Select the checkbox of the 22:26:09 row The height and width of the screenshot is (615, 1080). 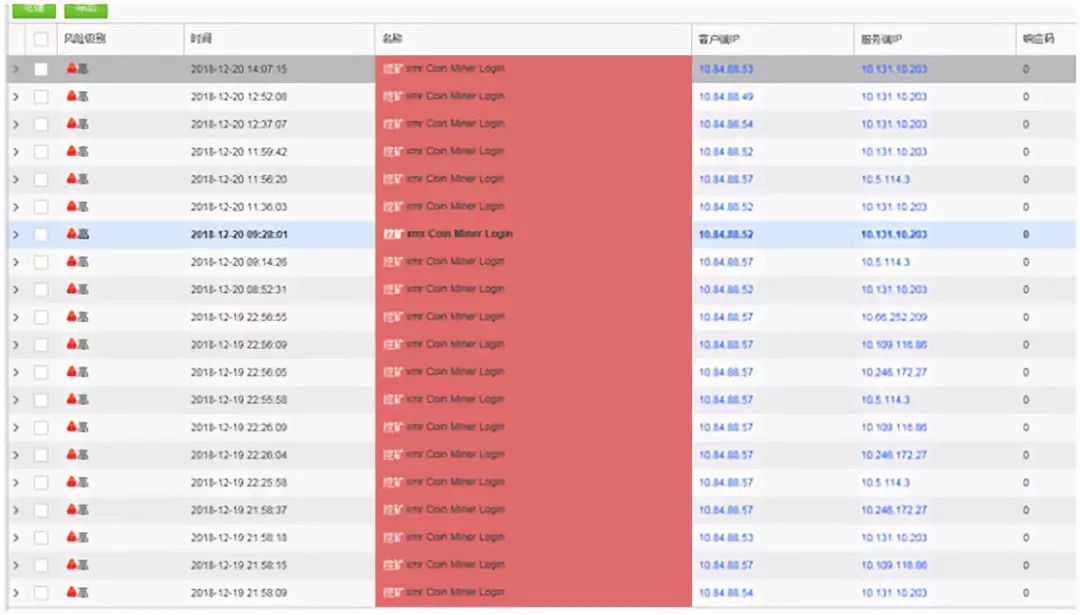click(x=41, y=427)
